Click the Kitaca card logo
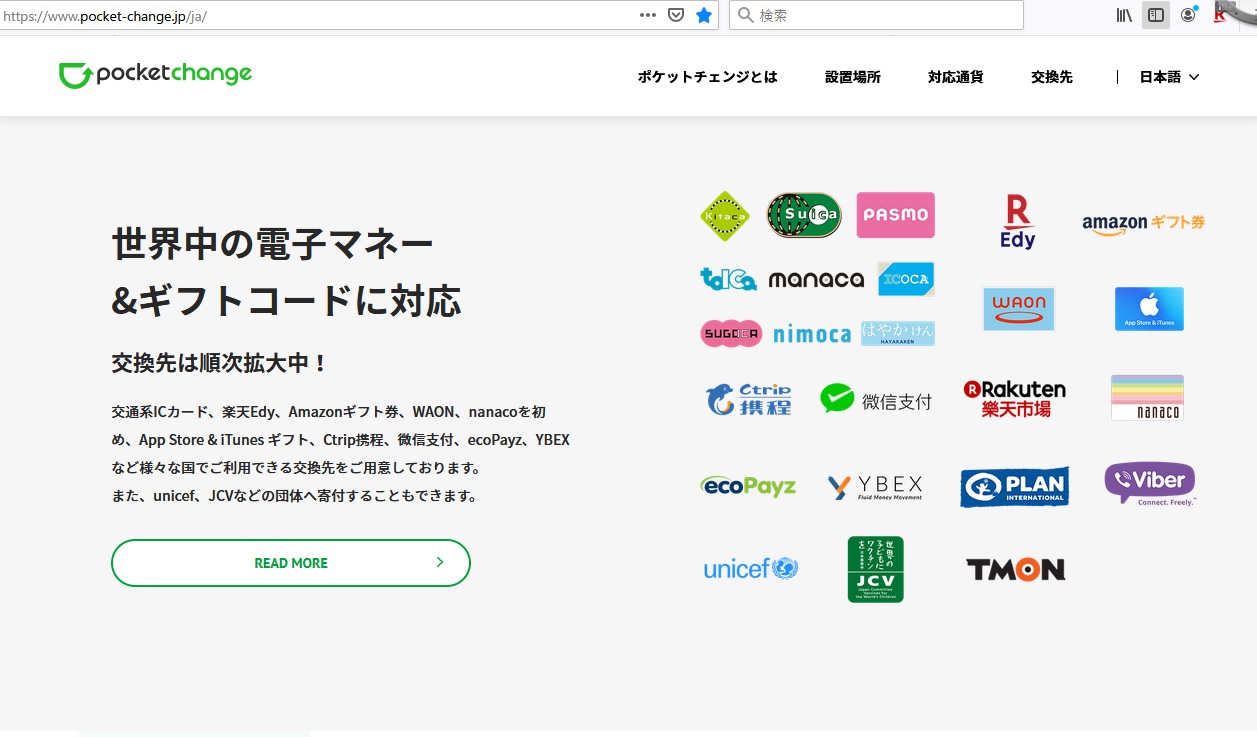The height and width of the screenshot is (737, 1257). [x=725, y=216]
